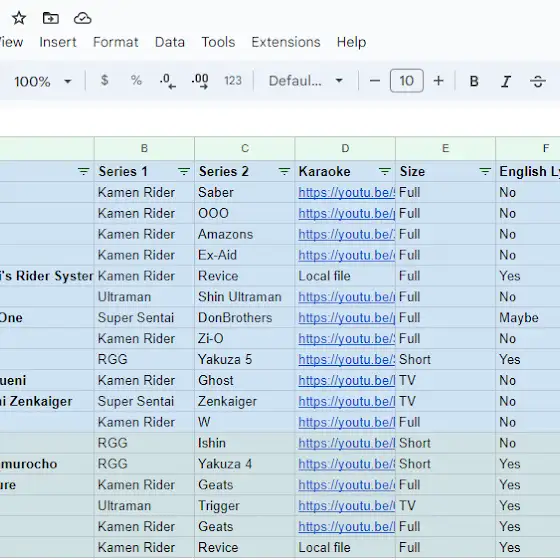Select the 'Yakuza 4' cell
The height and width of the screenshot is (560, 560).
coord(245,464)
